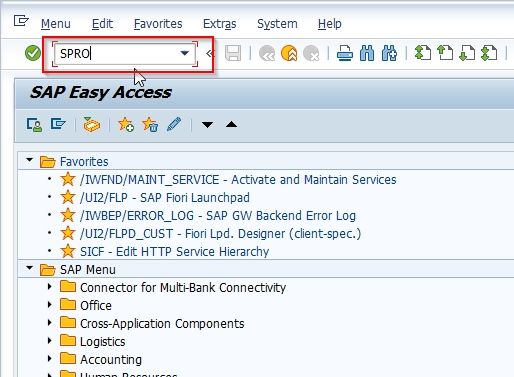Select the Favorites folder label
514x377 pixels.
84,162
